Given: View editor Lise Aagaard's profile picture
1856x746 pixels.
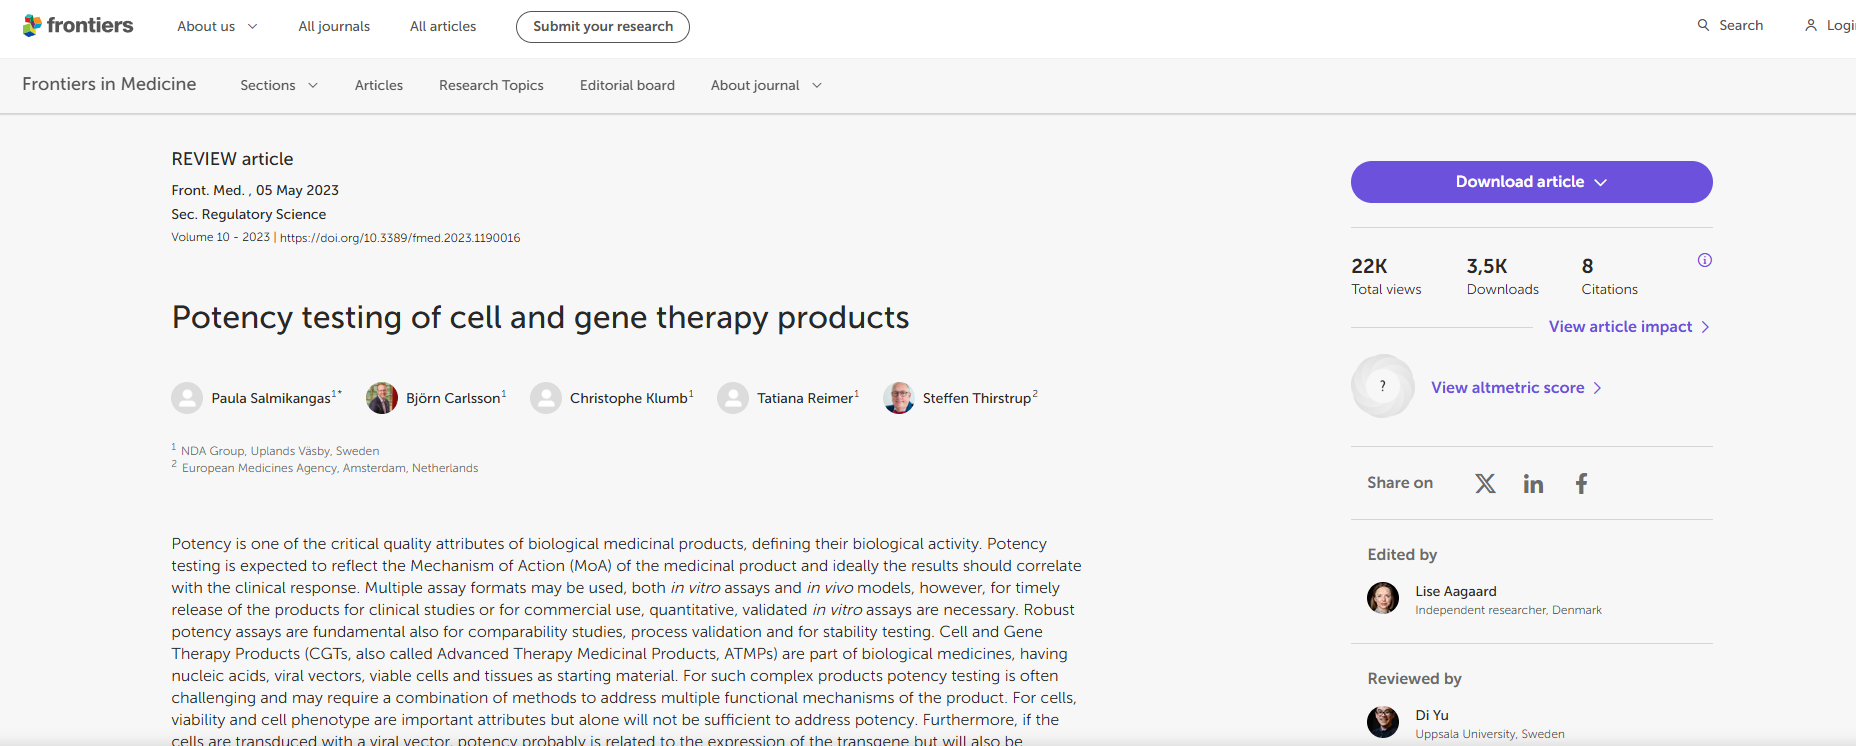Looking at the screenshot, I should [1383, 598].
